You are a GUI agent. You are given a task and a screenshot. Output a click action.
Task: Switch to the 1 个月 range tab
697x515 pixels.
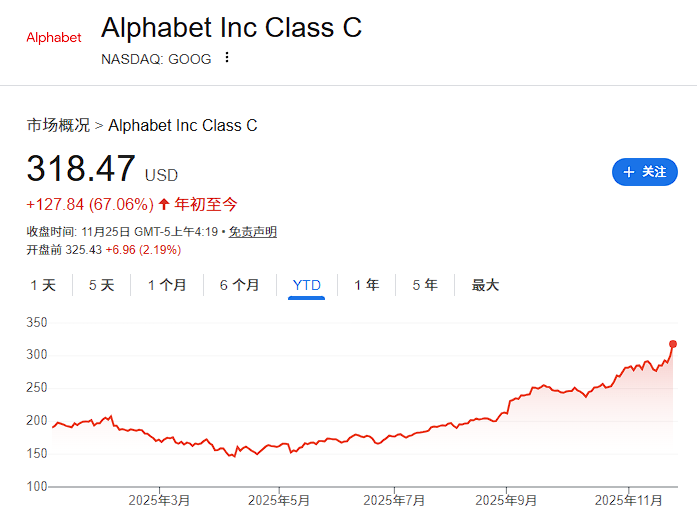click(x=167, y=285)
